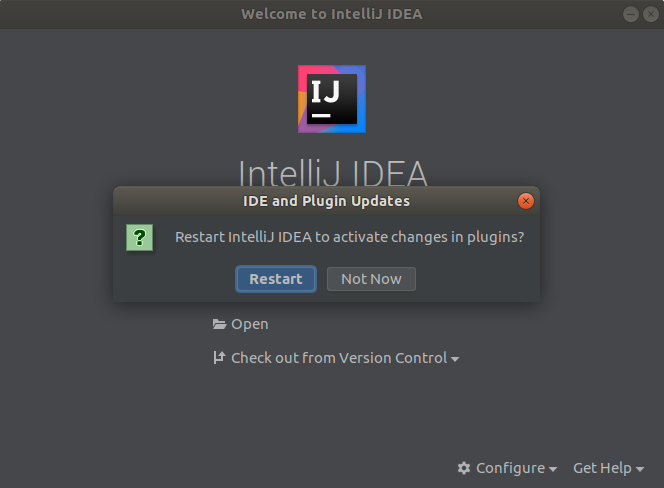Viewport: 664px width, 488px height.
Task: Expand the Check out from Version Control arrow
Action: pyautogui.click(x=455, y=359)
